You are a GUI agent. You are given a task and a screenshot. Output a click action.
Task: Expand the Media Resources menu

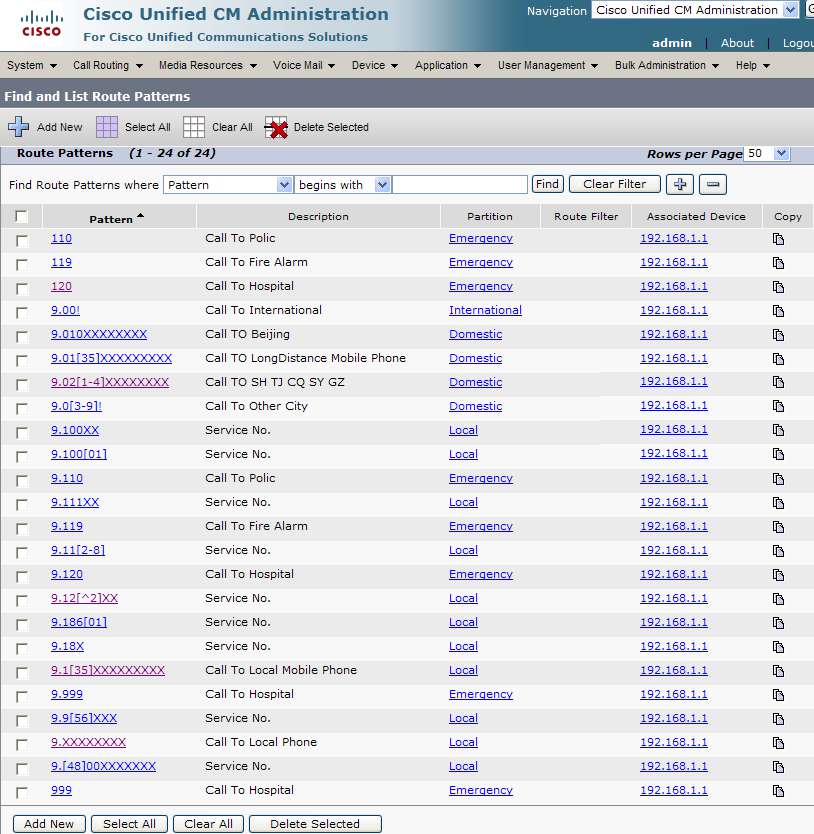tap(207, 65)
